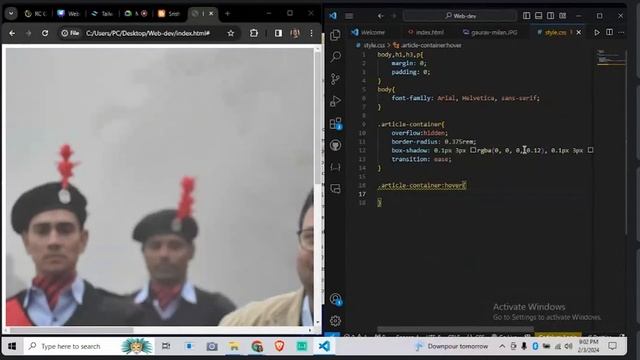The width and height of the screenshot is (640, 360).
Task: Click the horizontal scrollbar in the VS Code editor
Action: coord(455,329)
